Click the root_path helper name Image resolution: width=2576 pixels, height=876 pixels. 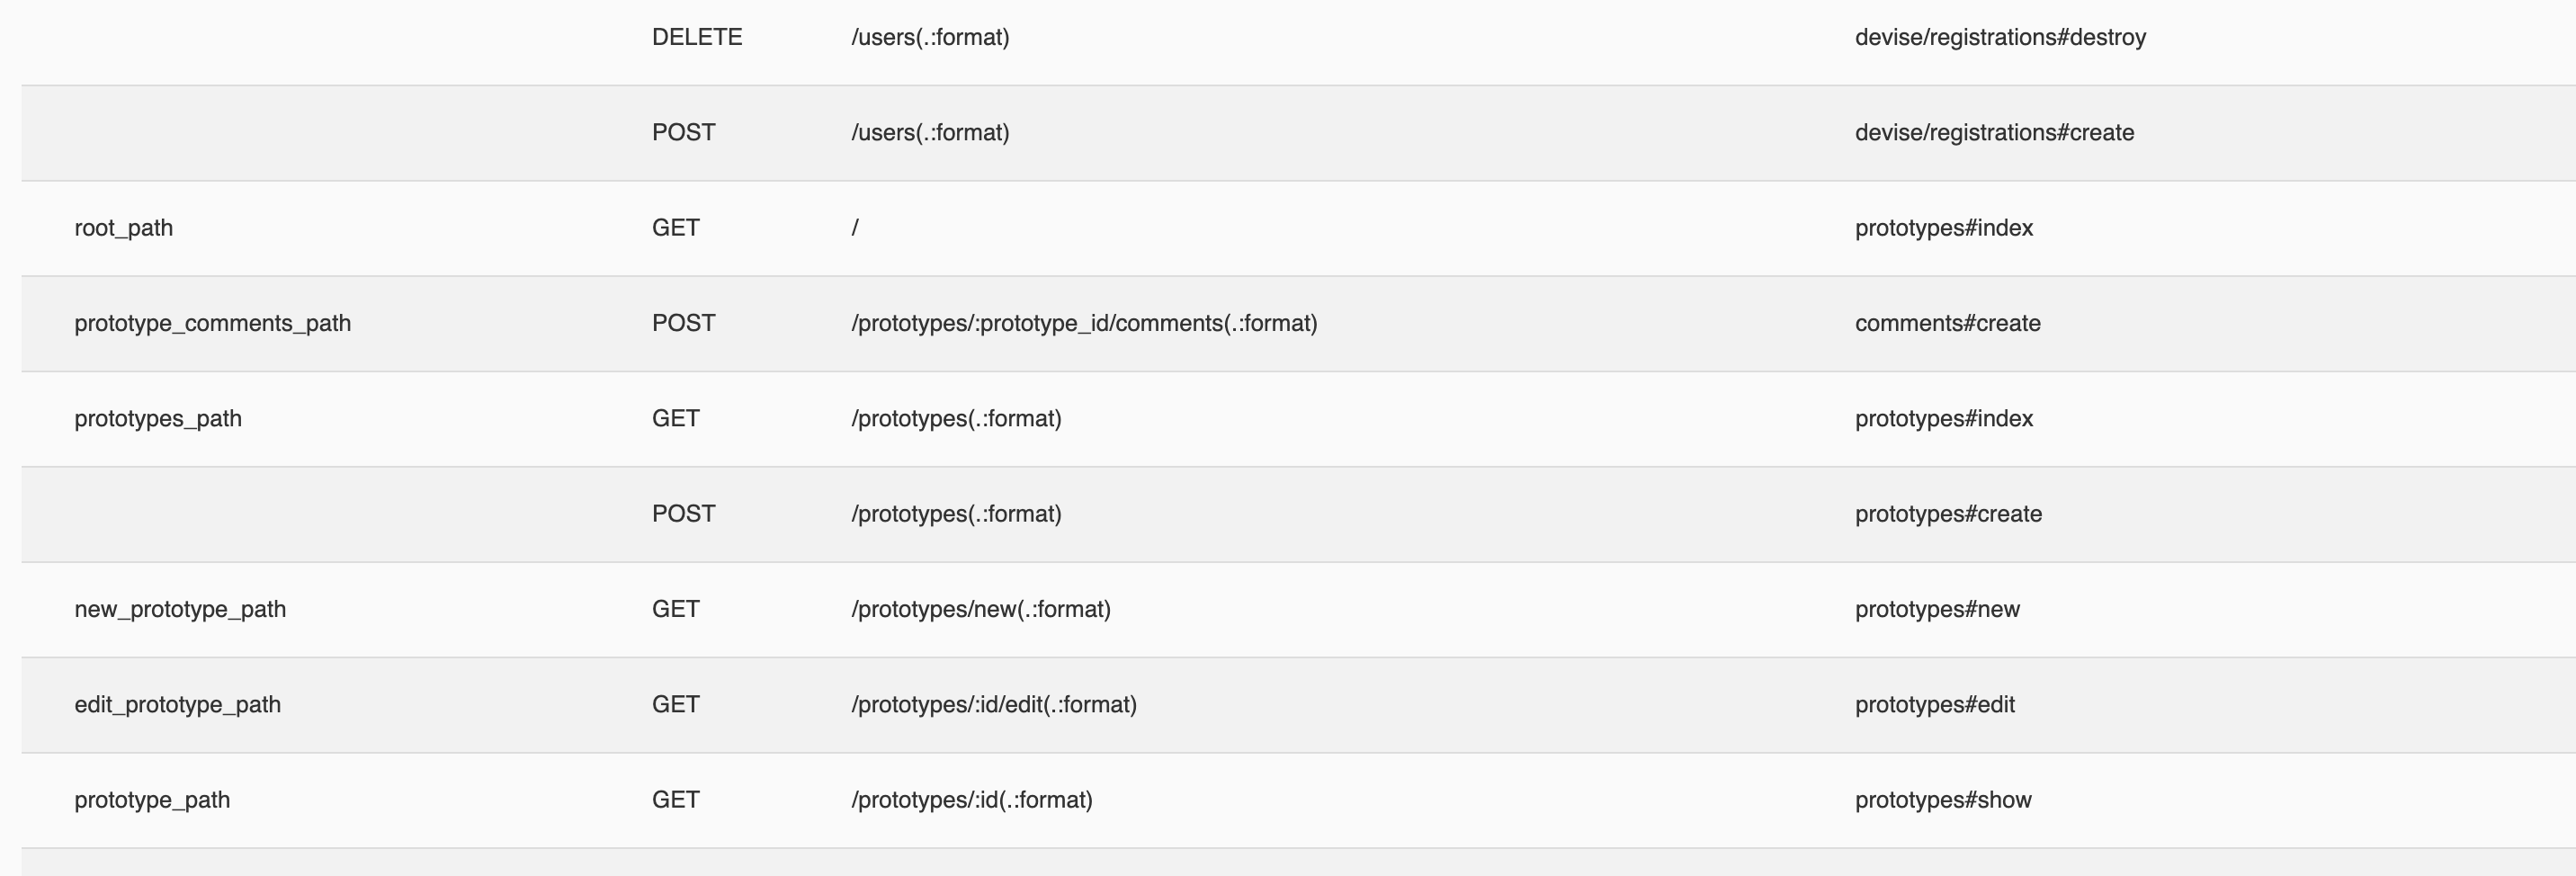pyautogui.click(x=123, y=228)
